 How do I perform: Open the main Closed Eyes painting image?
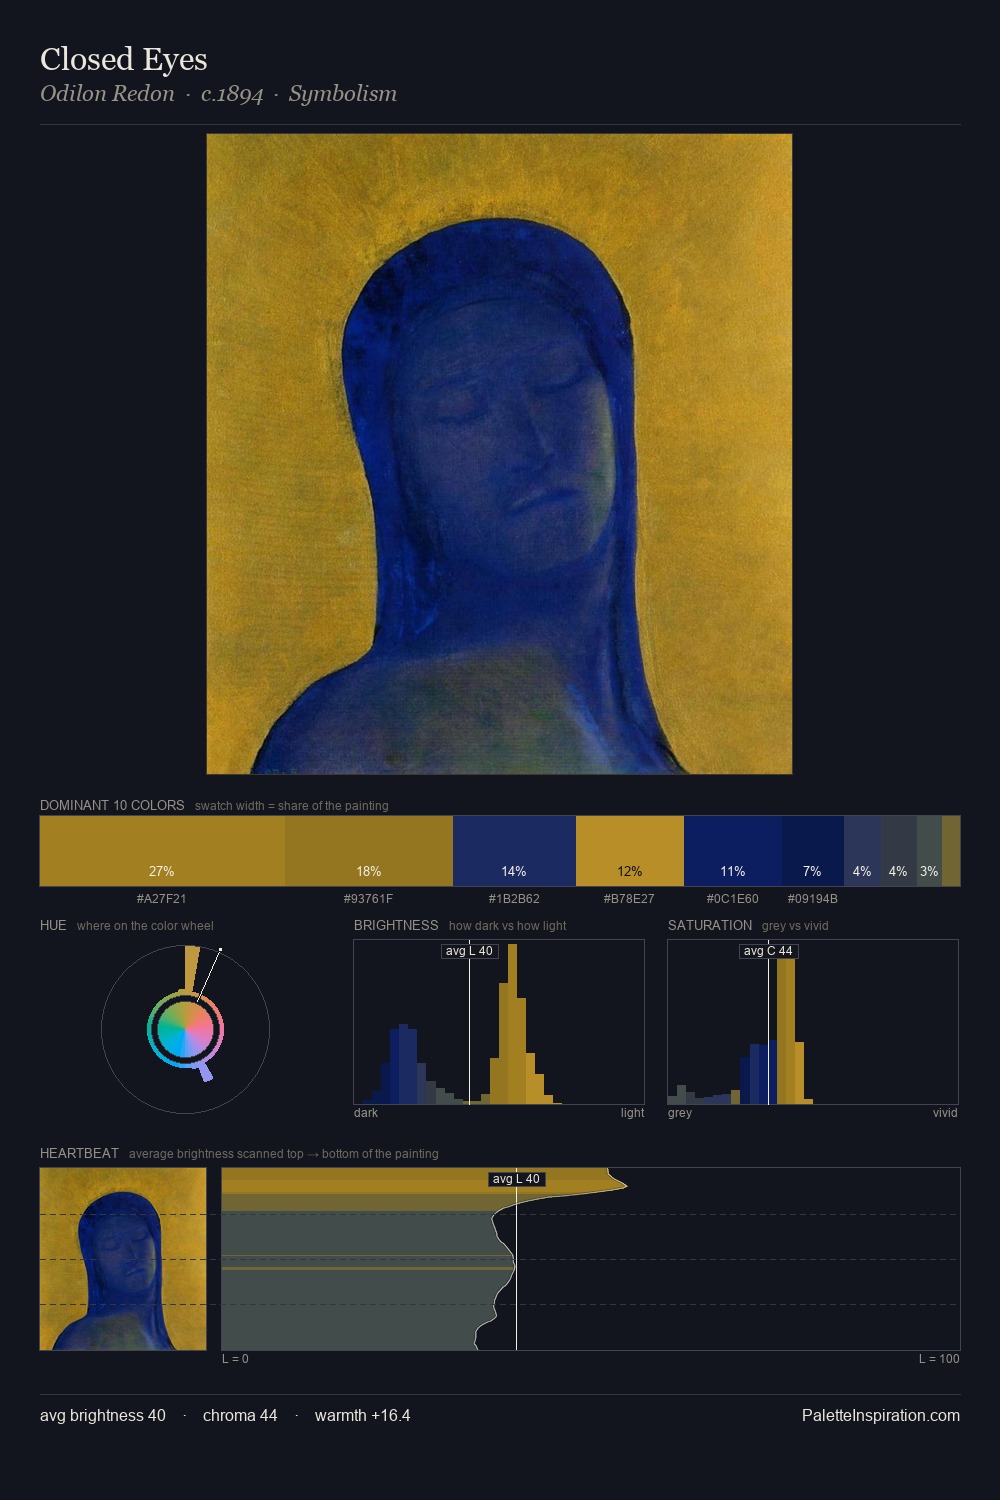(x=499, y=454)
